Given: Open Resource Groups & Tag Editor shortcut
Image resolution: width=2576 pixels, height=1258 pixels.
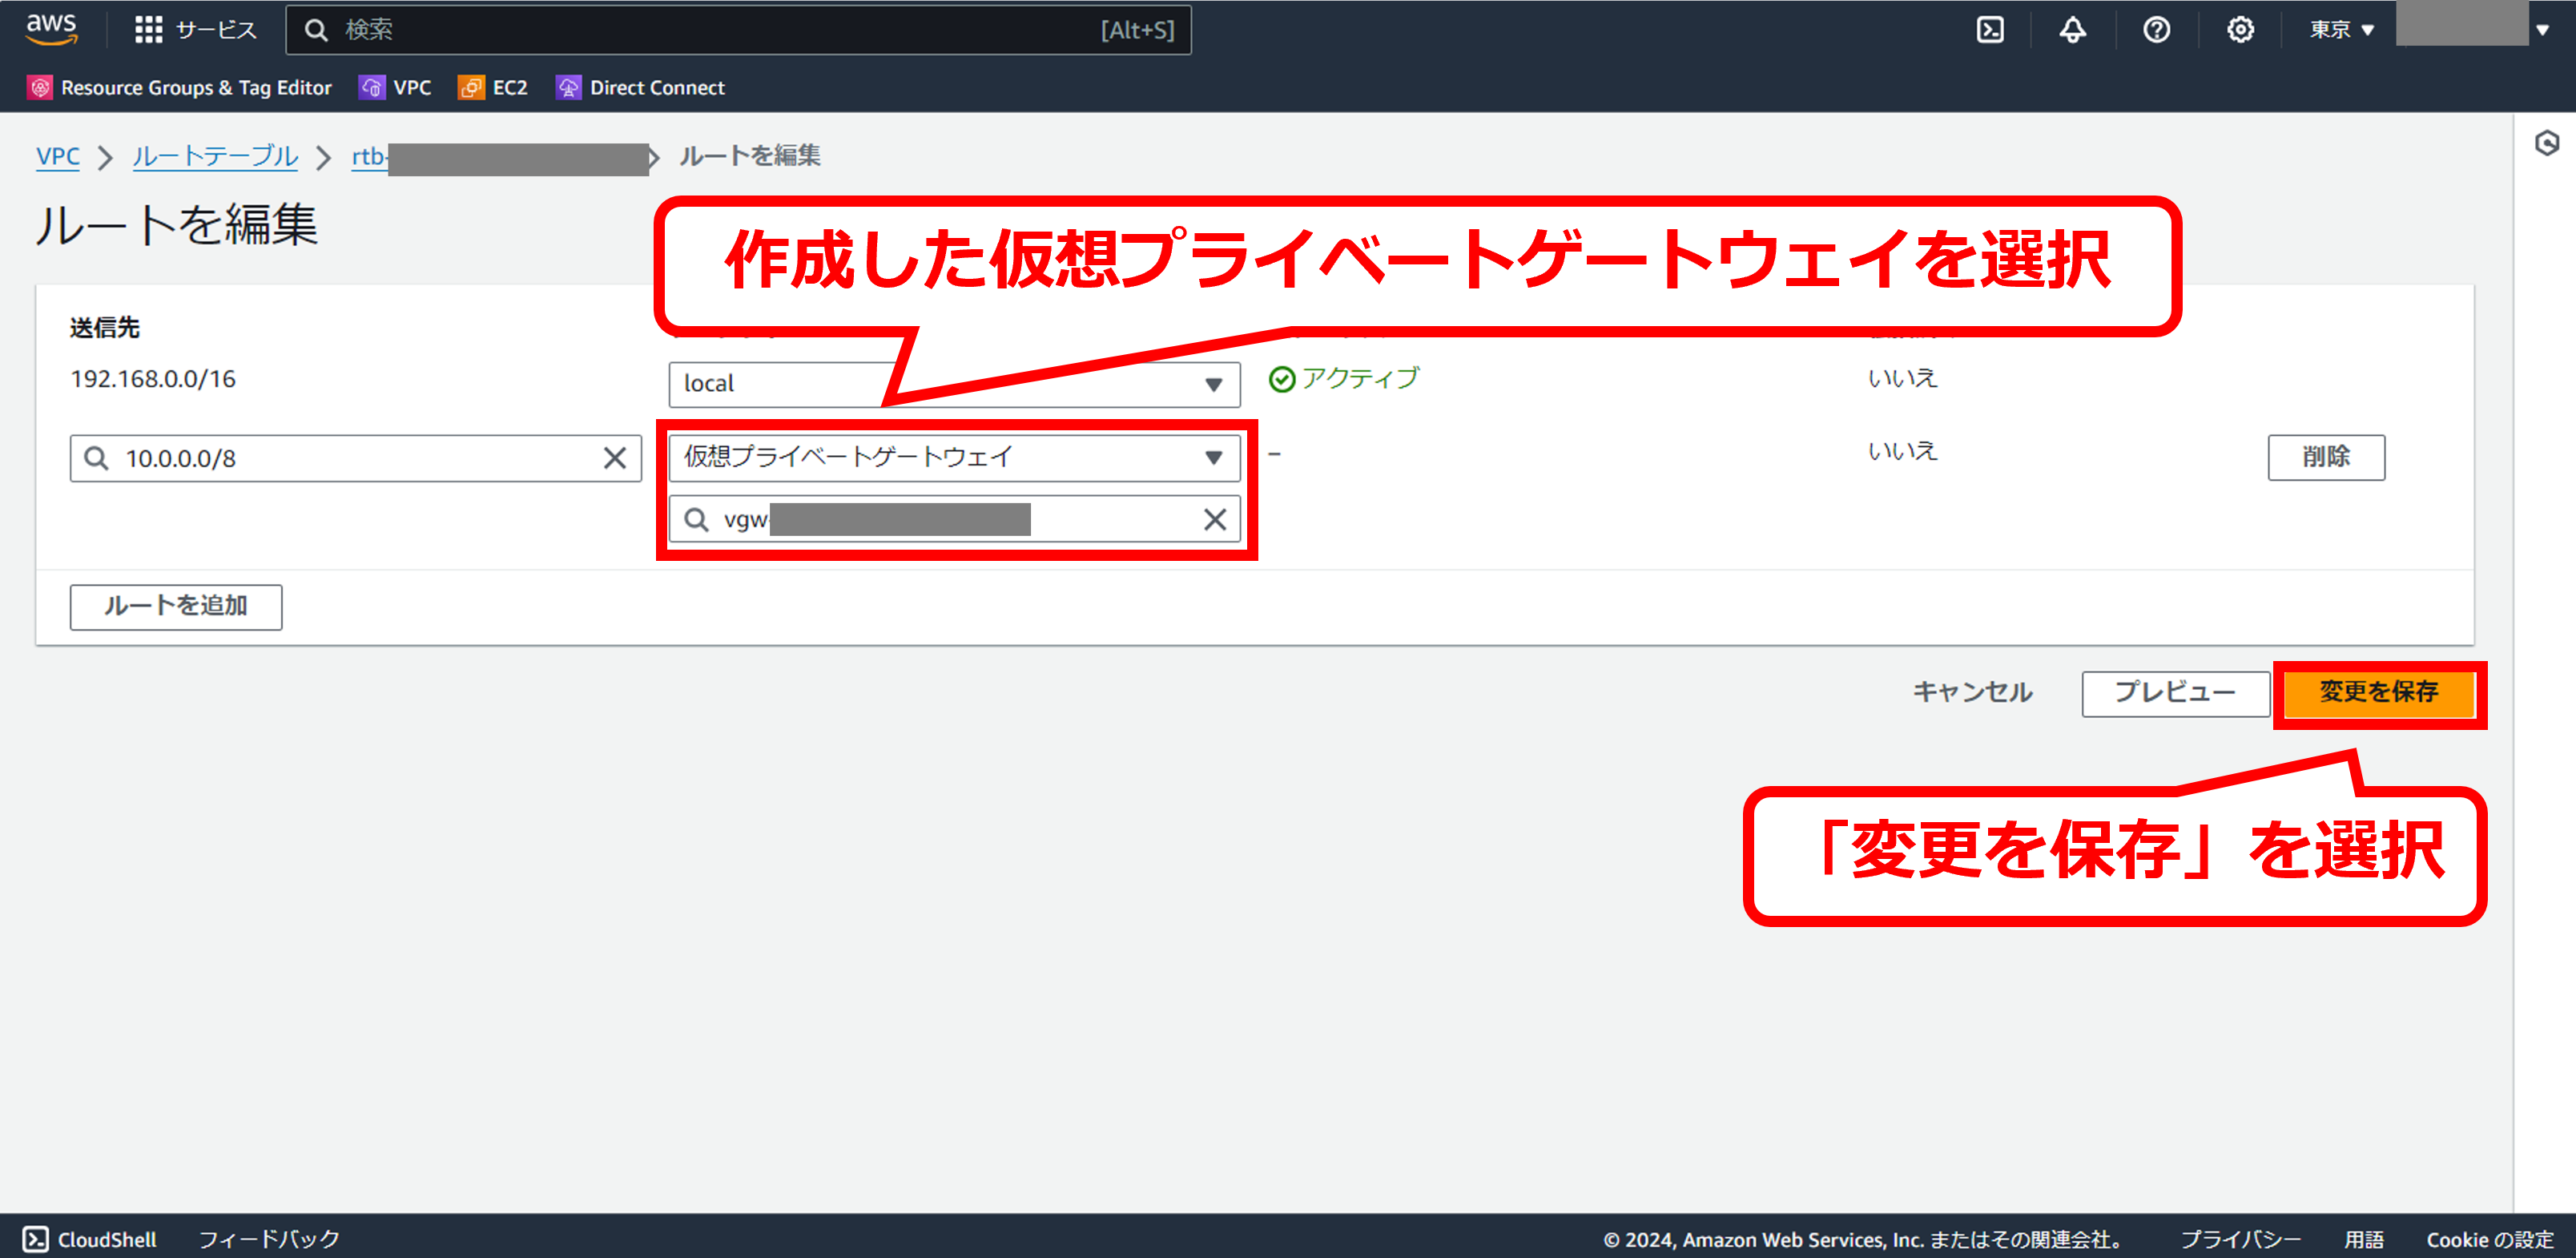Looking at the screenshot, I should [x=180, y=88].
